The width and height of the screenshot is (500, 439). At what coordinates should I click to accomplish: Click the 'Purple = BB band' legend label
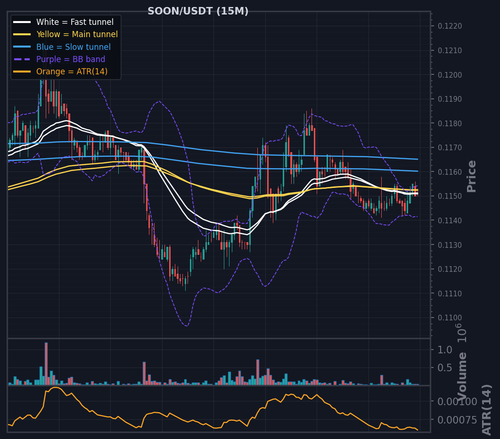[x=71, y=59]
